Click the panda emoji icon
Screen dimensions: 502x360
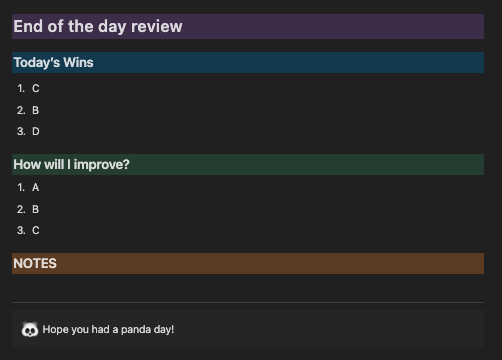tap(30, 330)
